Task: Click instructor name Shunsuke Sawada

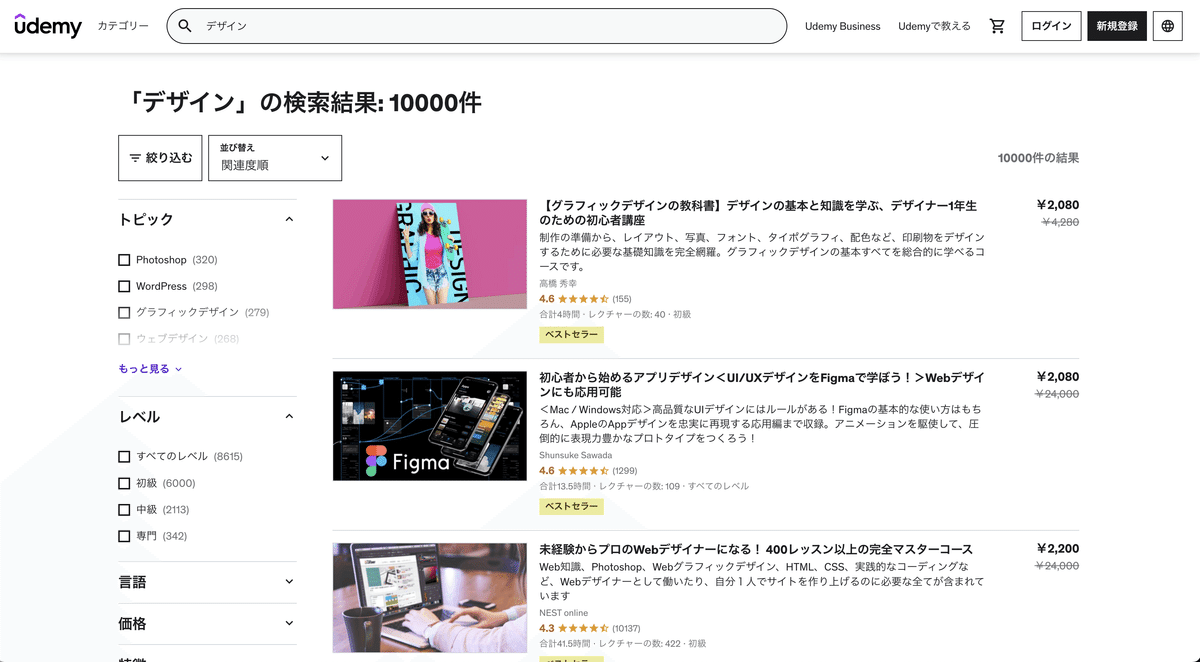Action: click(574, 456)
